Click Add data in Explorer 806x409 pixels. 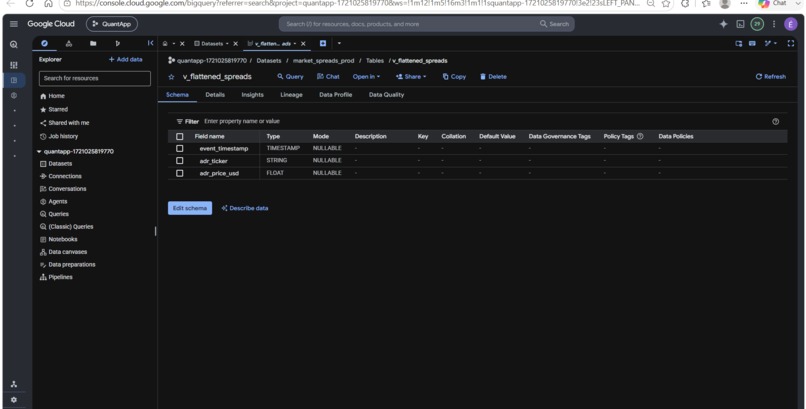point(125,60)
